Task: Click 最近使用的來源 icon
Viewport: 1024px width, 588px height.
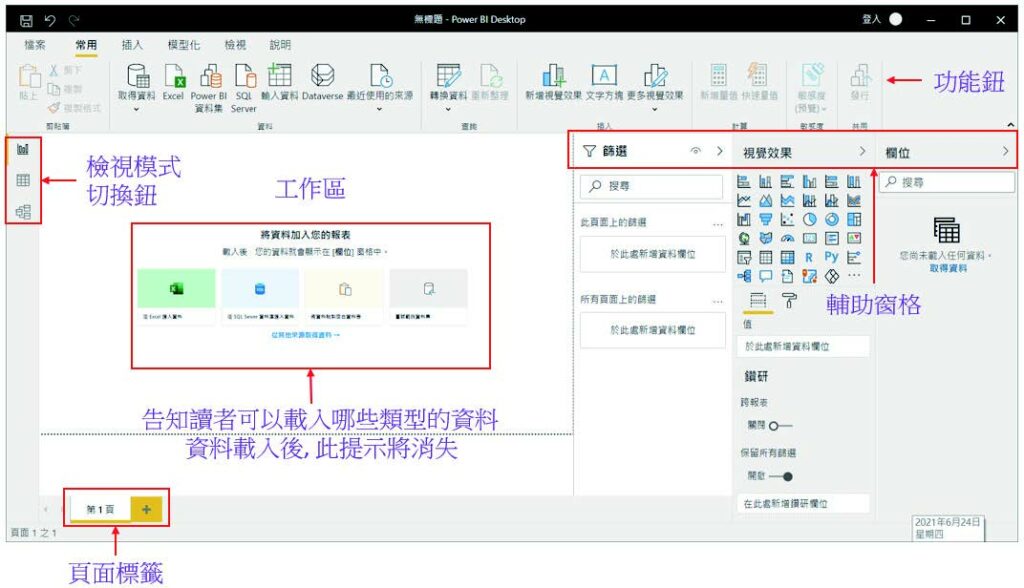Action: [380, 76]
